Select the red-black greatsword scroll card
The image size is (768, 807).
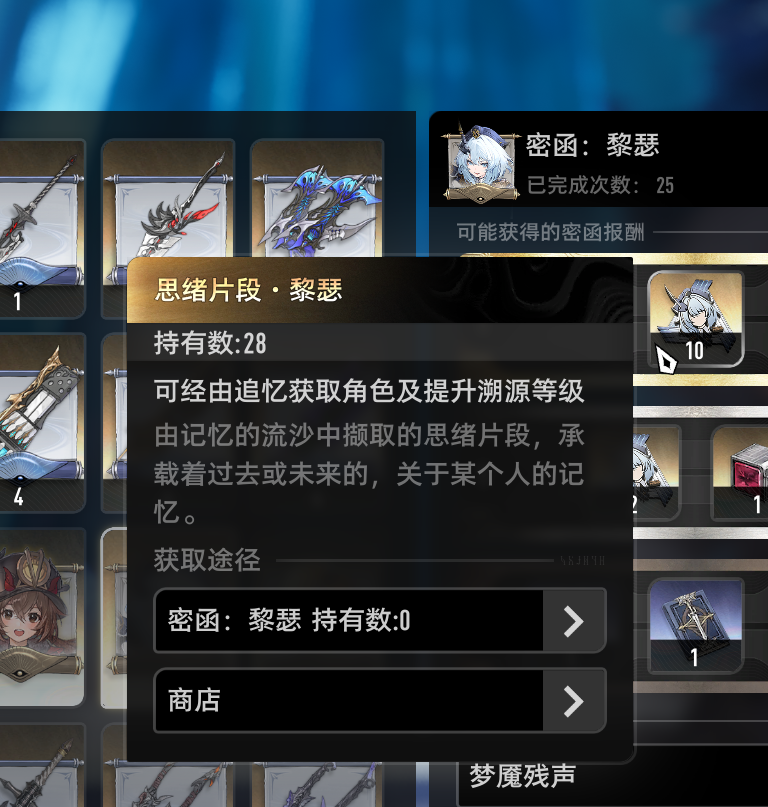168,199
